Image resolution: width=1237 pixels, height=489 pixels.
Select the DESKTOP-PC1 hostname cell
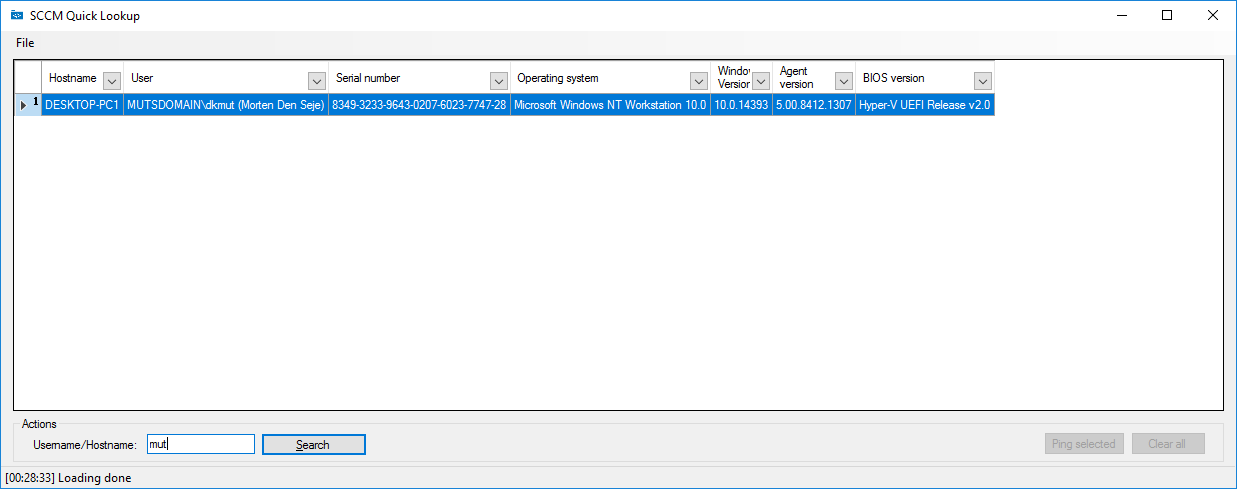click(82, 105)
